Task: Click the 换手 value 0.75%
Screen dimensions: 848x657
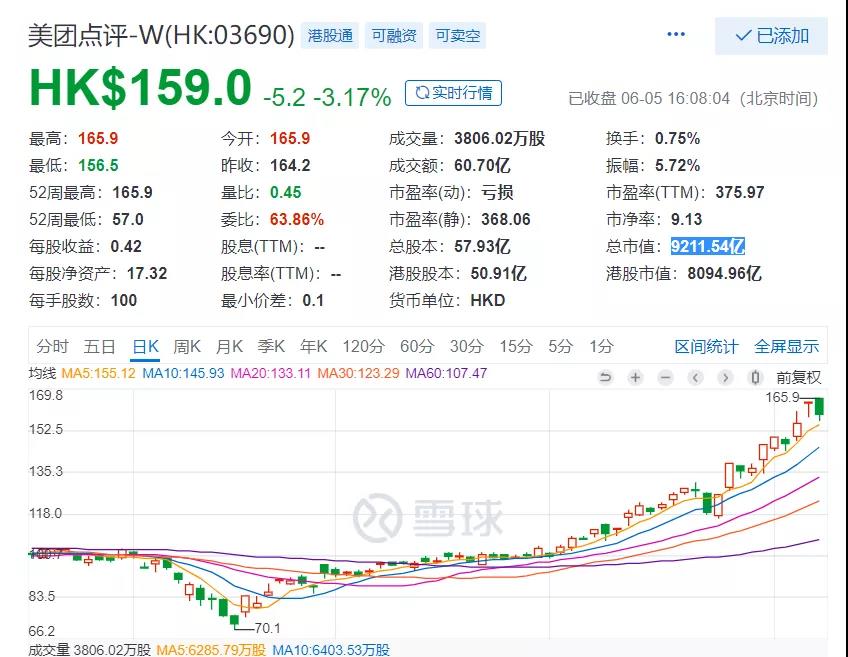Action: point(677,138)
